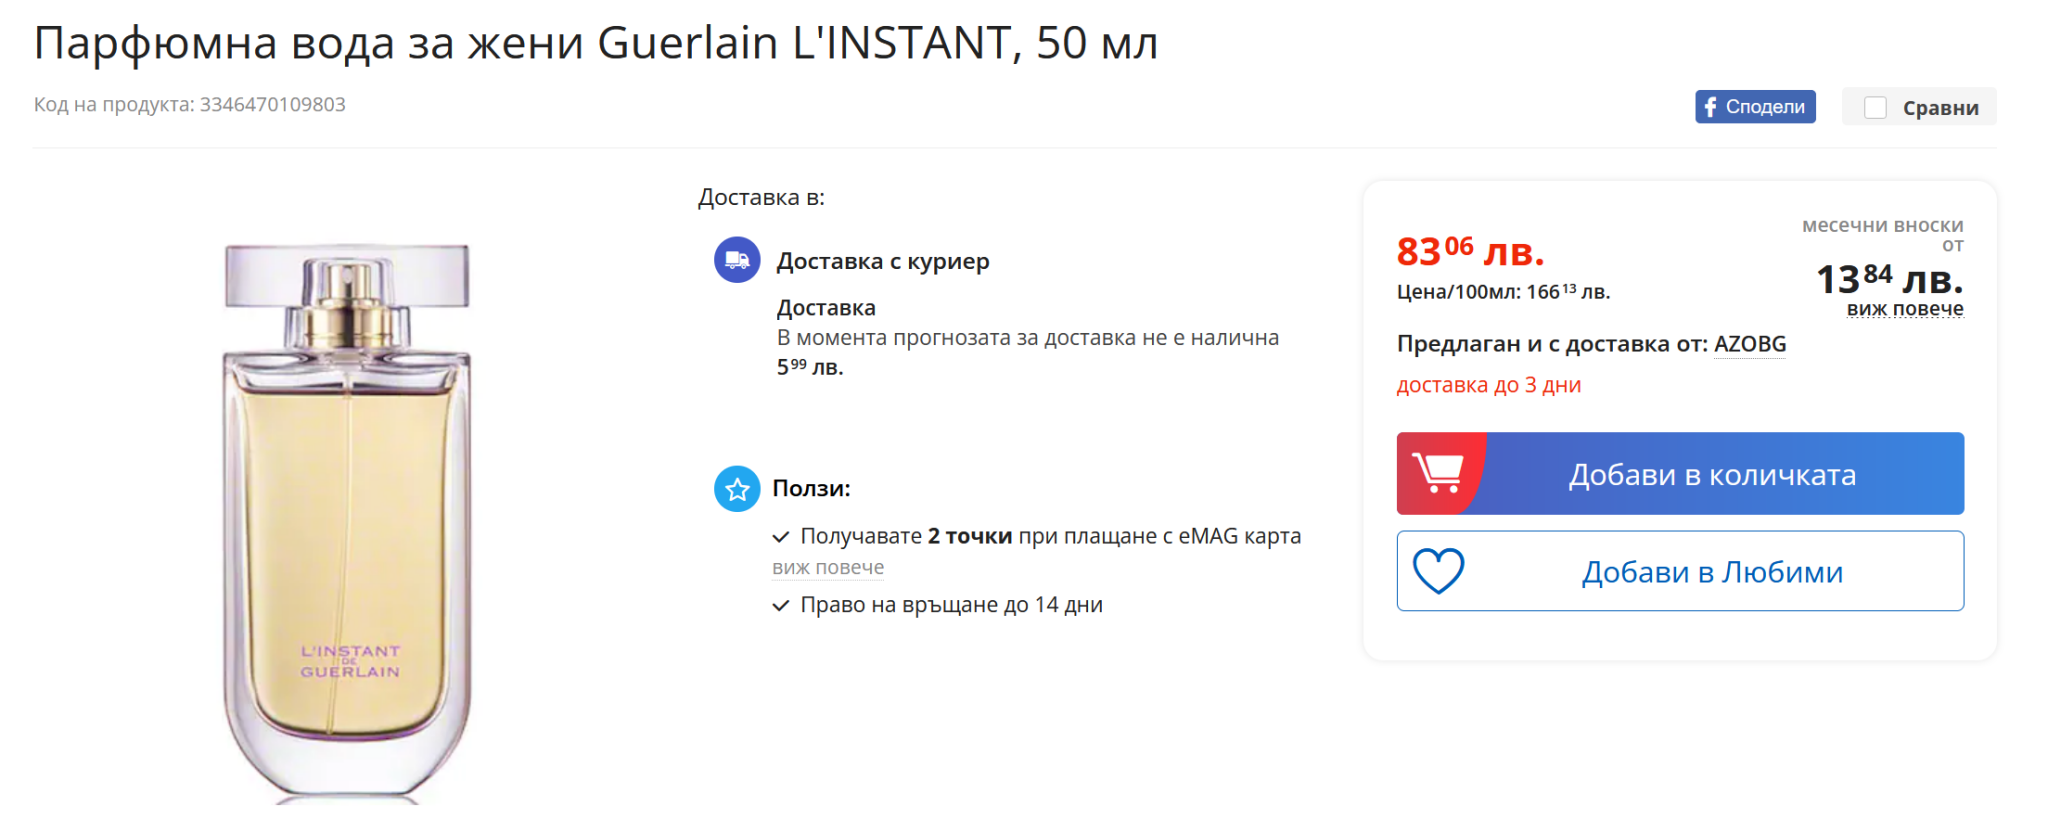Click the shopping cart icon
This screenshot has height=832, width=2048.
[x=1438, y=473]
